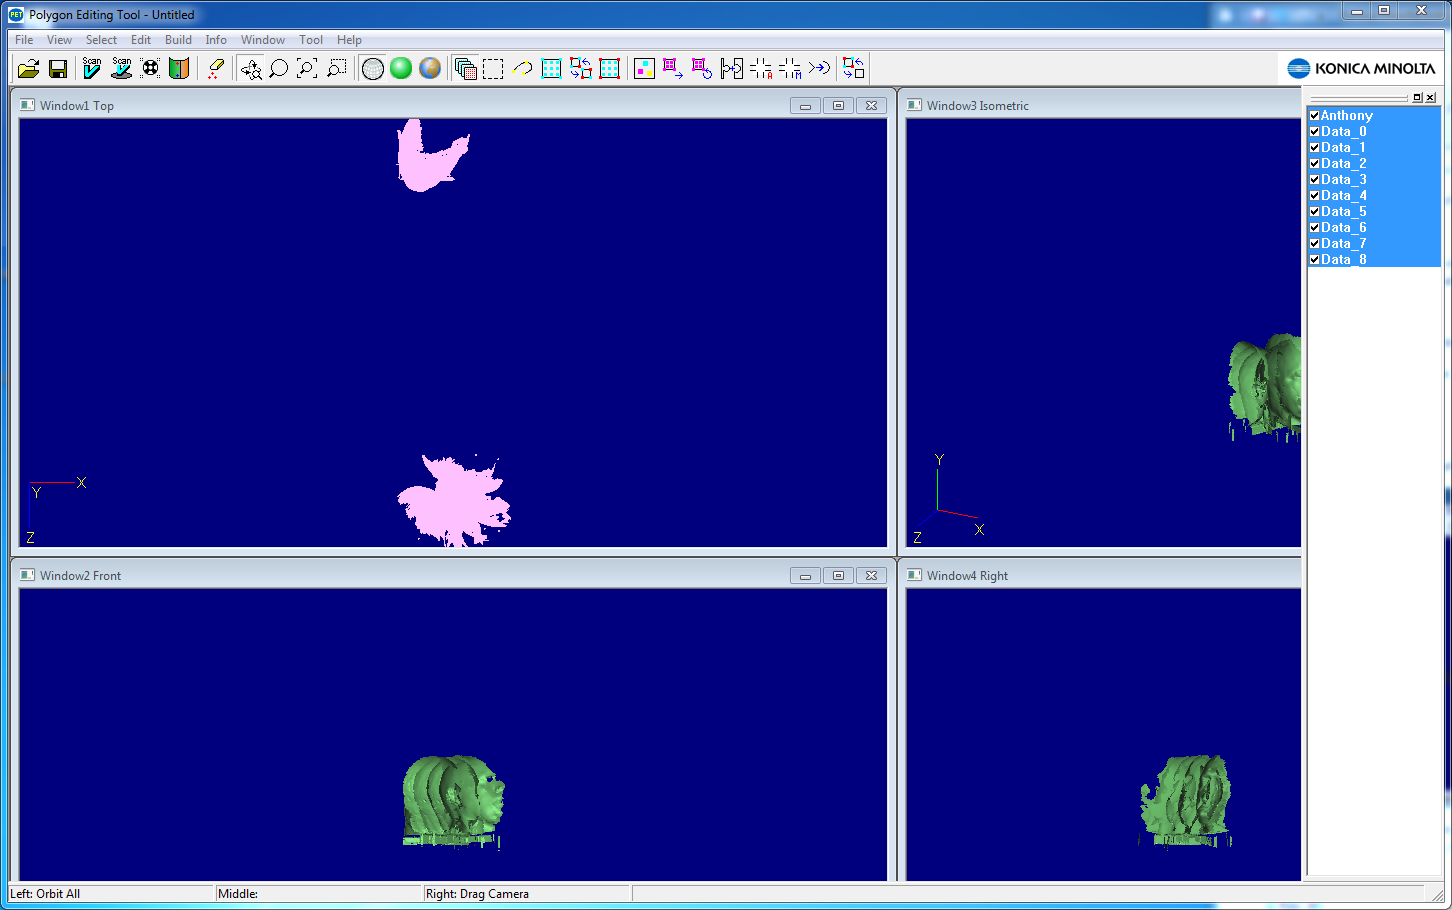Click the green head model in Front view
Image resolution: width=1452 pixels, height=910 pixels.
(454, 800)
